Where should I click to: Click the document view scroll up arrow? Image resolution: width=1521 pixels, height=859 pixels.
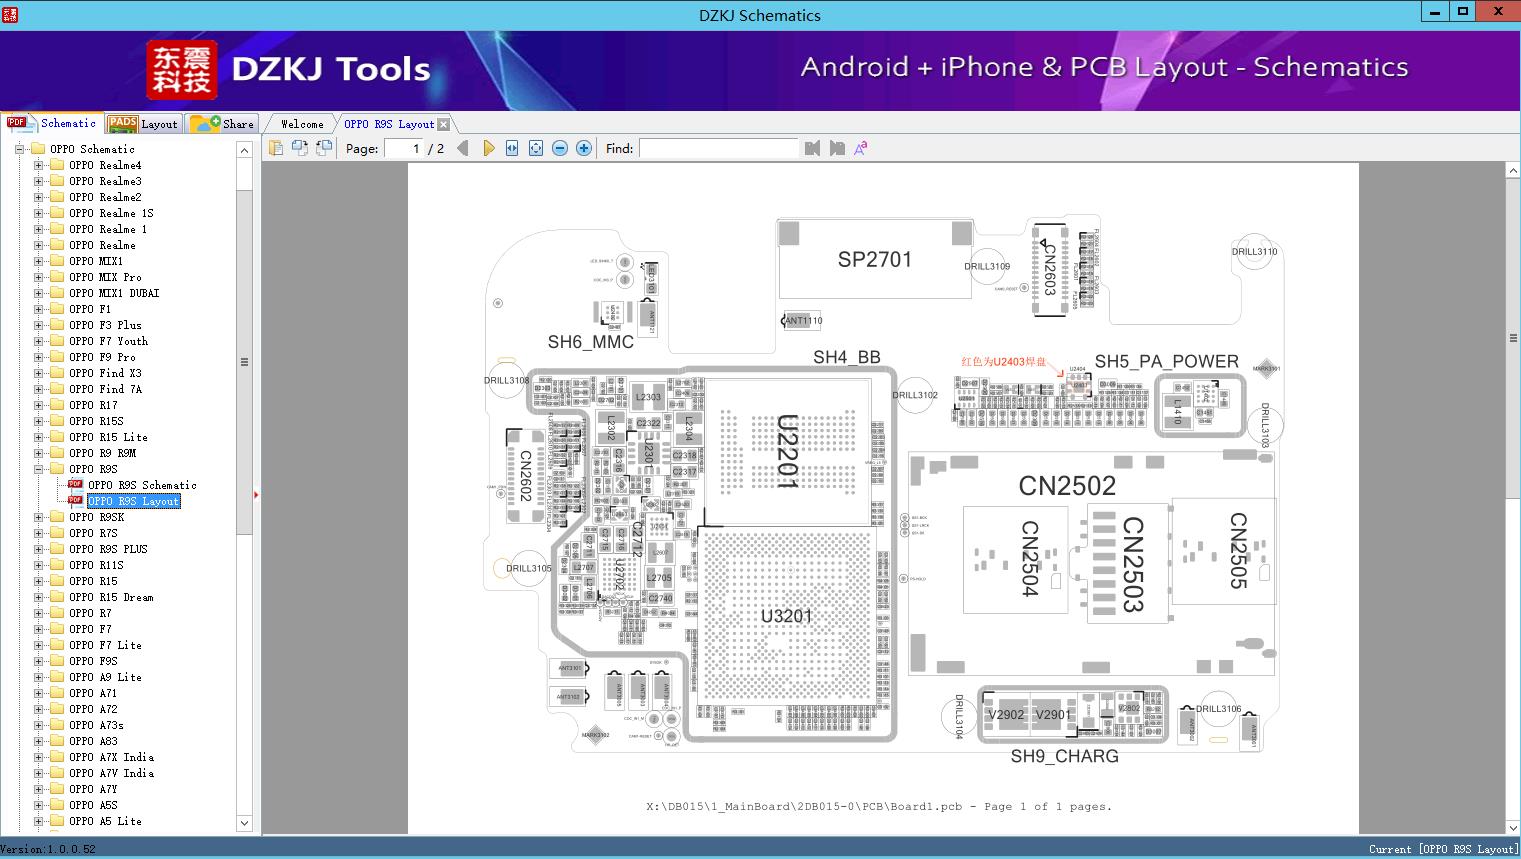[x=1512, y=171]
